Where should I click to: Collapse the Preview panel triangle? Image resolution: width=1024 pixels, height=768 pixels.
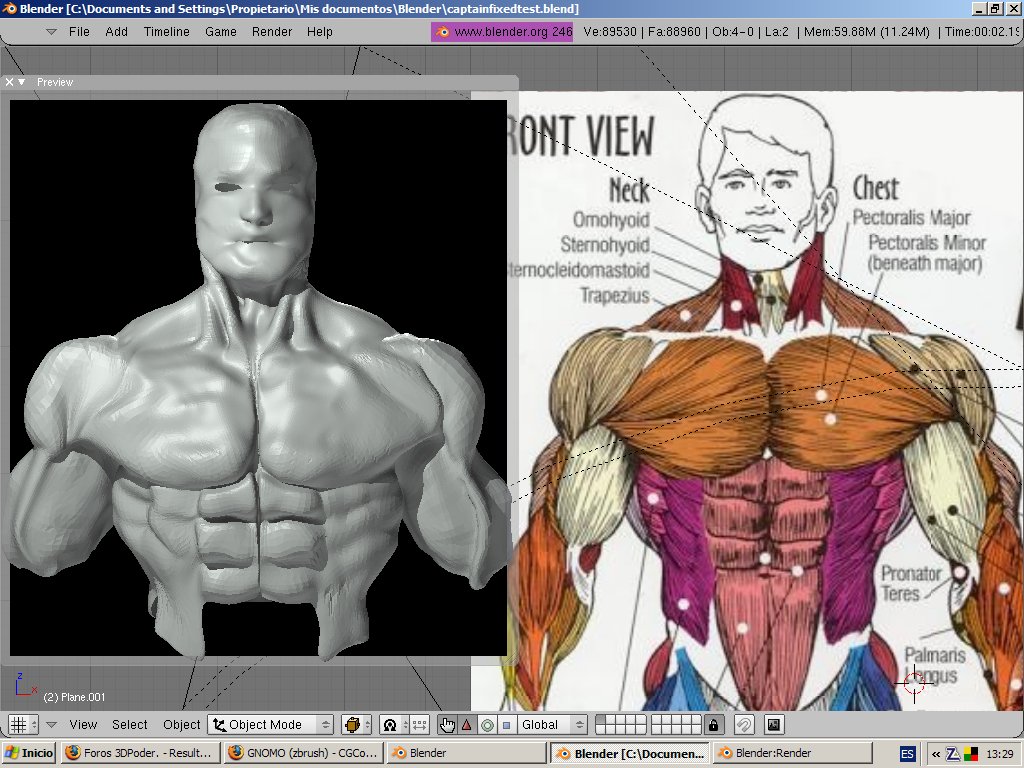(22, 82)
